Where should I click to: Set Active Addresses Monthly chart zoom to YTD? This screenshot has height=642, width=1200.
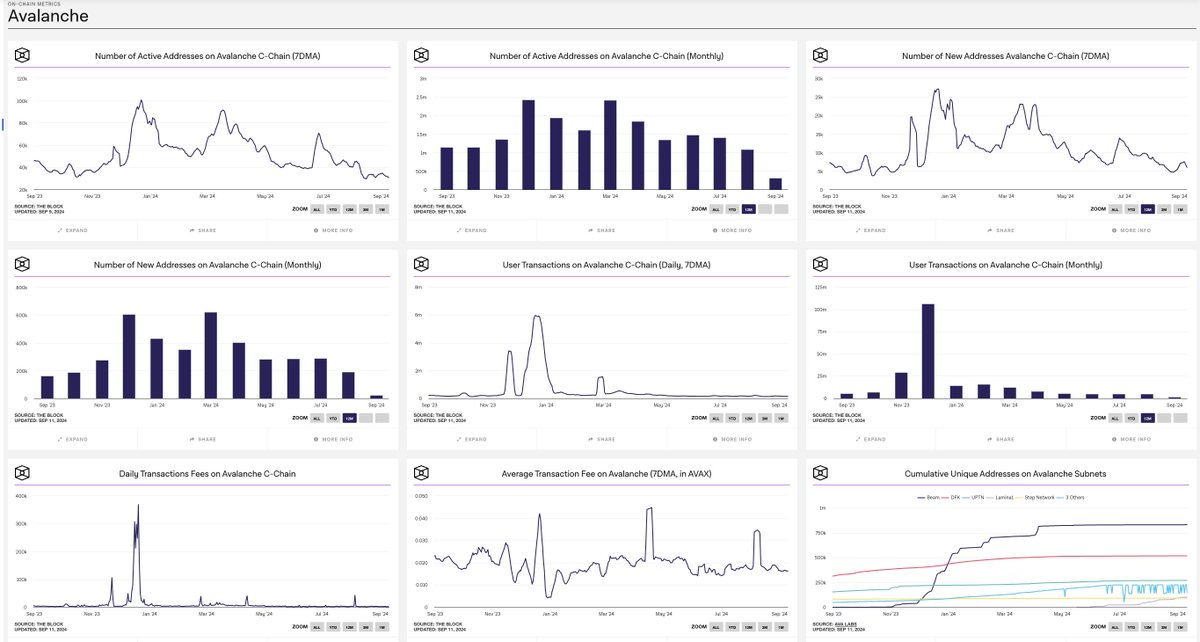coord(732,209)
